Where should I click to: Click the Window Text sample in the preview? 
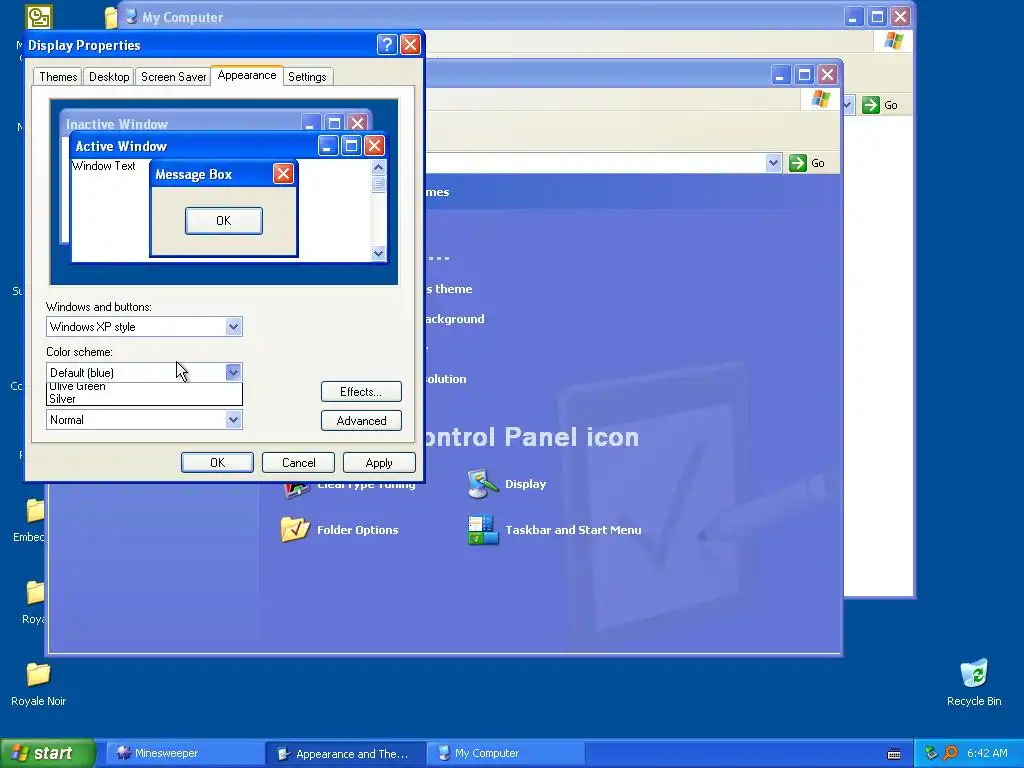(x=104, y=166)
